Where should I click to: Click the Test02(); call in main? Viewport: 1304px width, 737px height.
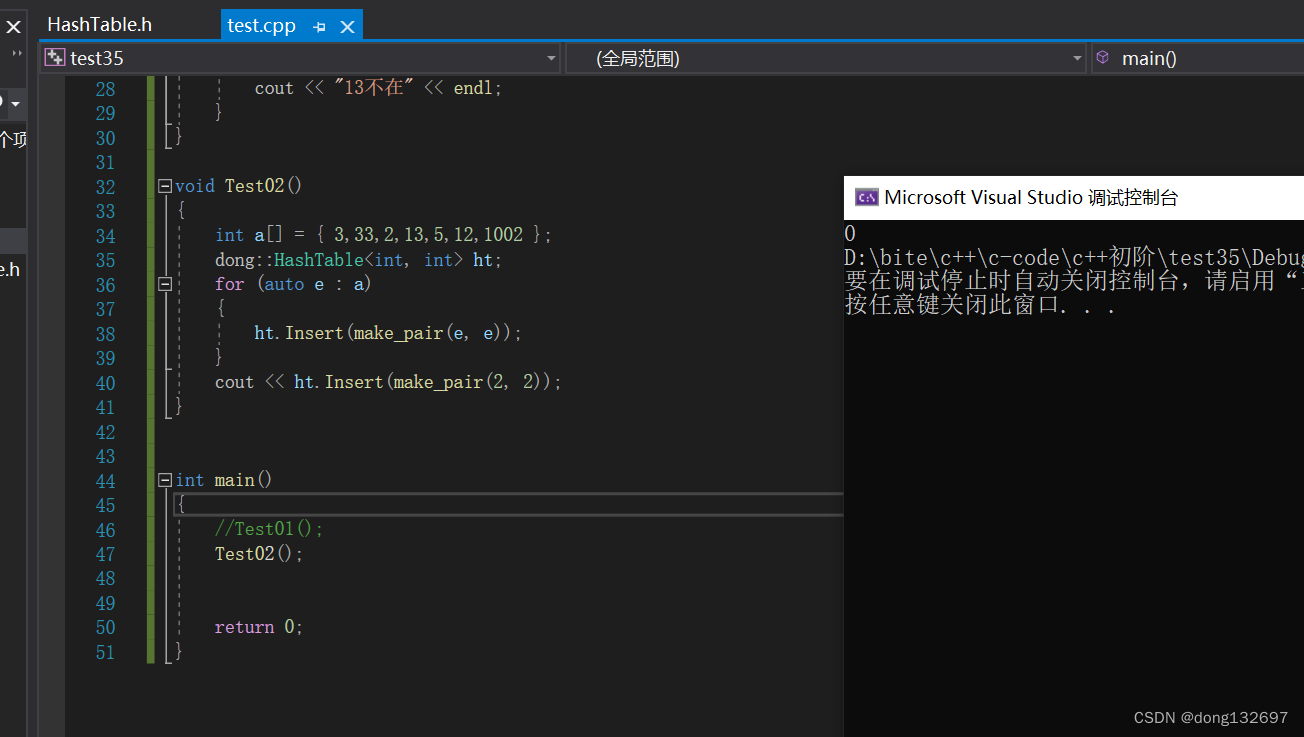click(x=259, y=553)
